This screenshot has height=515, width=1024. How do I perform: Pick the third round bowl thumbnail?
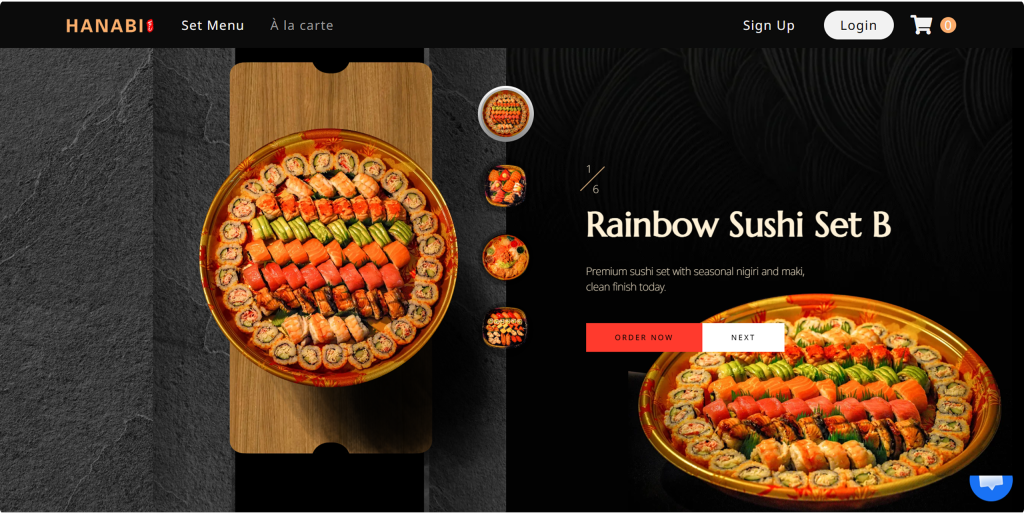(505, 257)
